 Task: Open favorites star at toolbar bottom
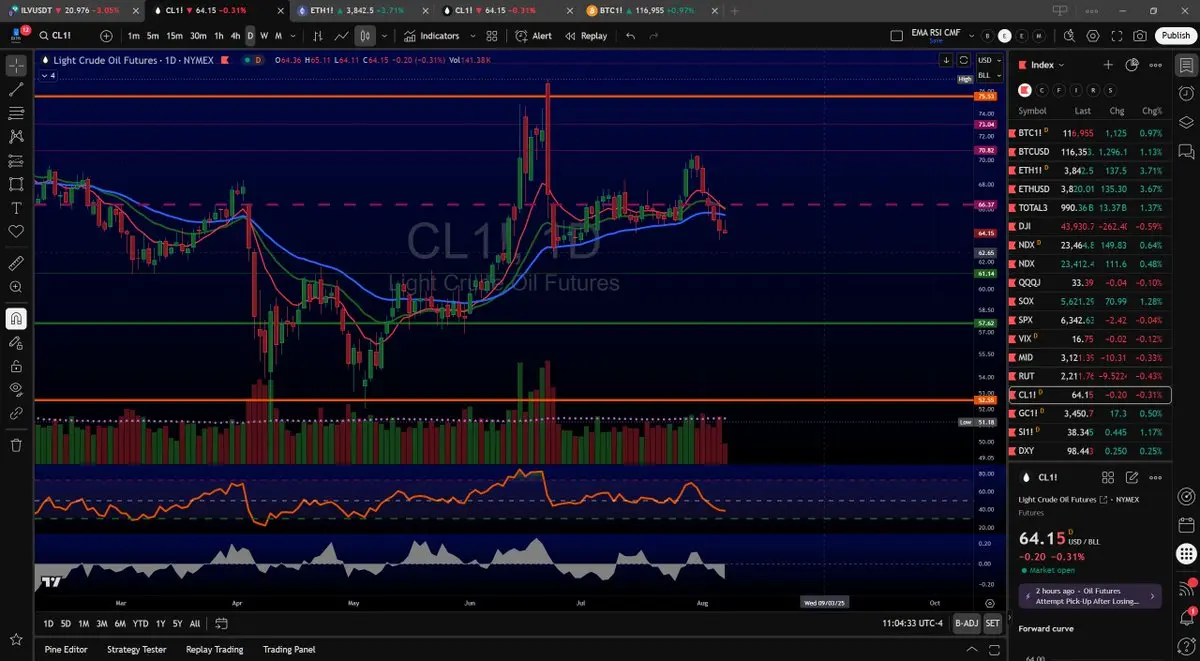16,639
